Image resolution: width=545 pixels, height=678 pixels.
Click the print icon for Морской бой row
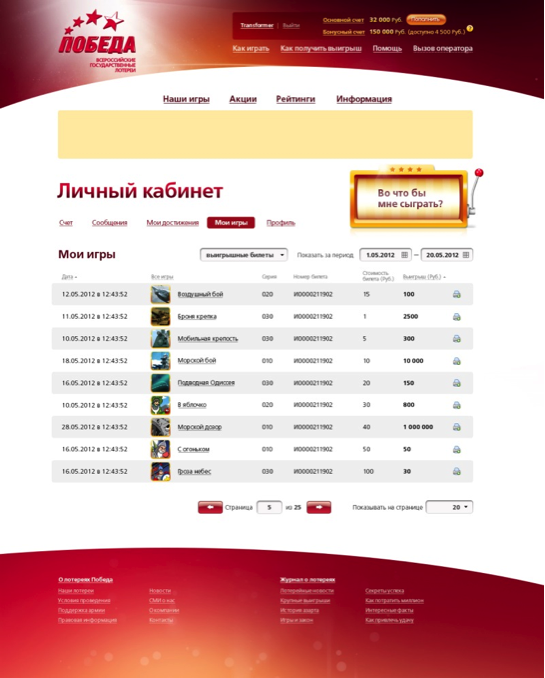click(x=456, y=361)
